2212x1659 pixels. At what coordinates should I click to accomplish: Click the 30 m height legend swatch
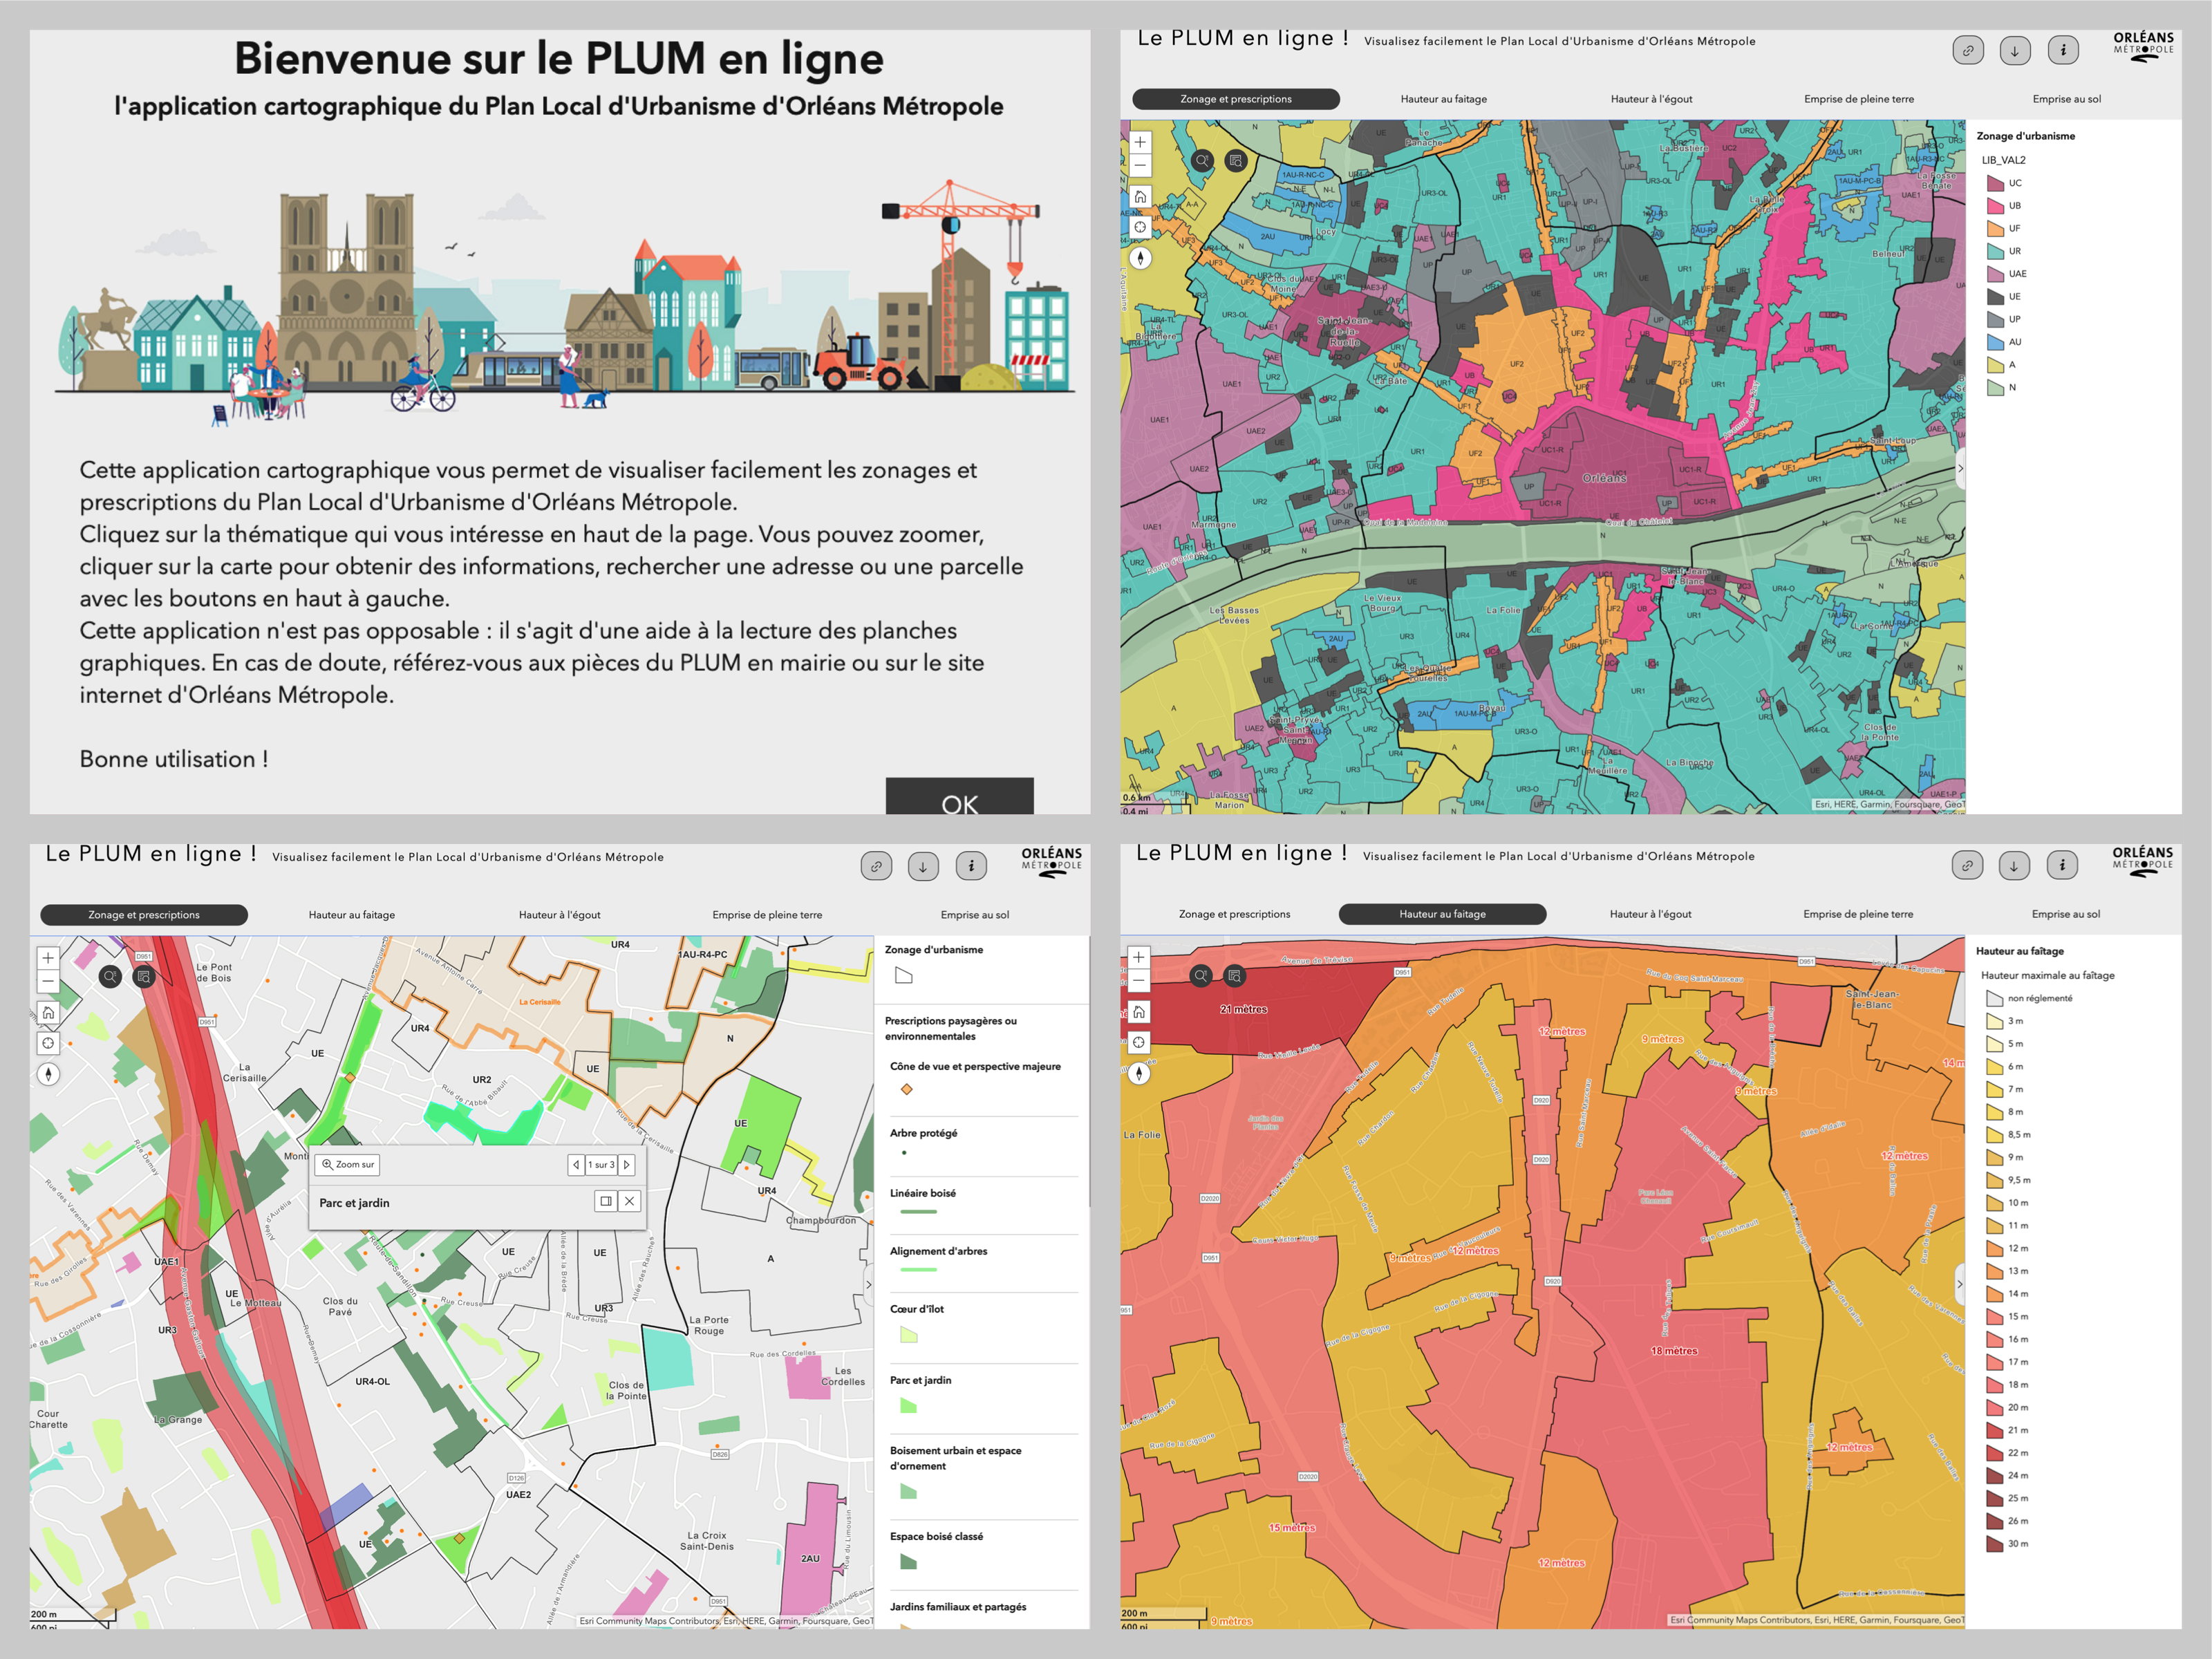pyautogui.click(x=1994, y=1544)
